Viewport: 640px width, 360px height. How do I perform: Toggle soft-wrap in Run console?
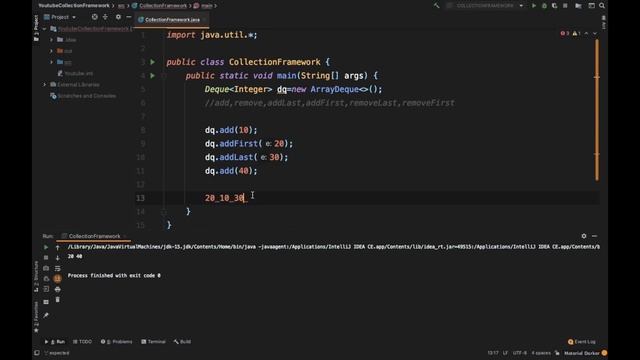(x=58, y=268)
